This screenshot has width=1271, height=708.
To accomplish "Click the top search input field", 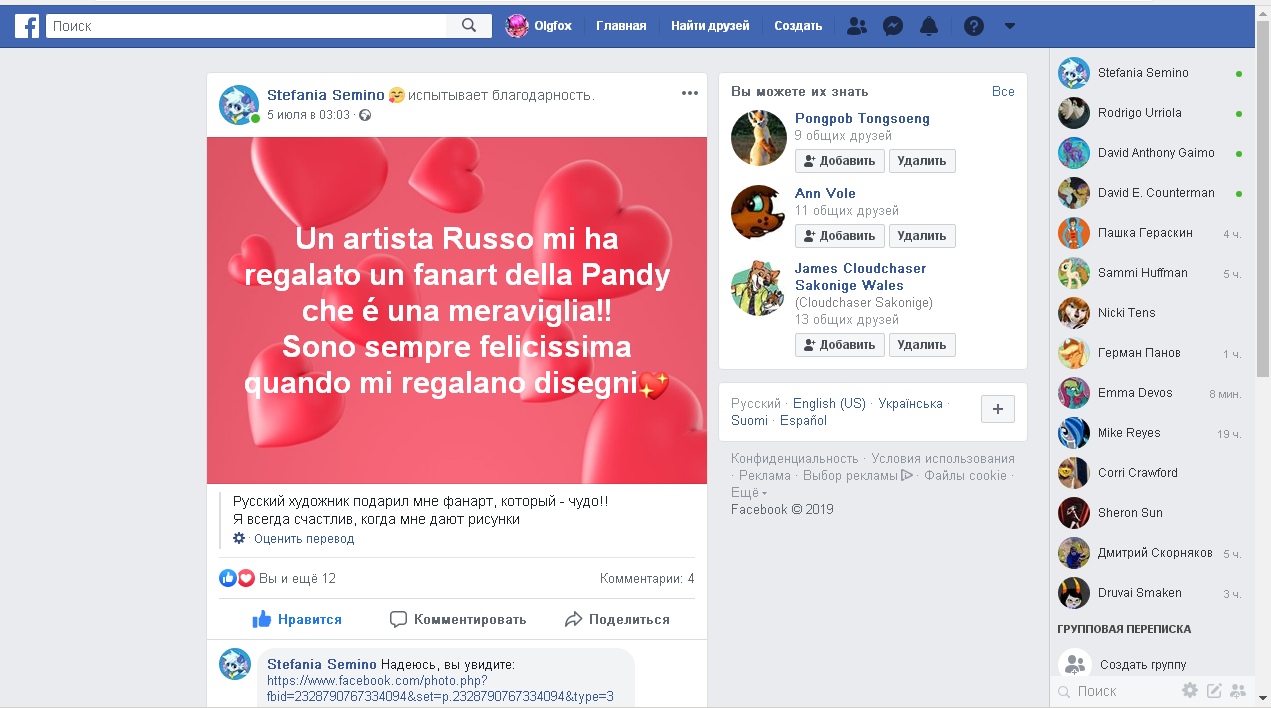I will (250, 26).
